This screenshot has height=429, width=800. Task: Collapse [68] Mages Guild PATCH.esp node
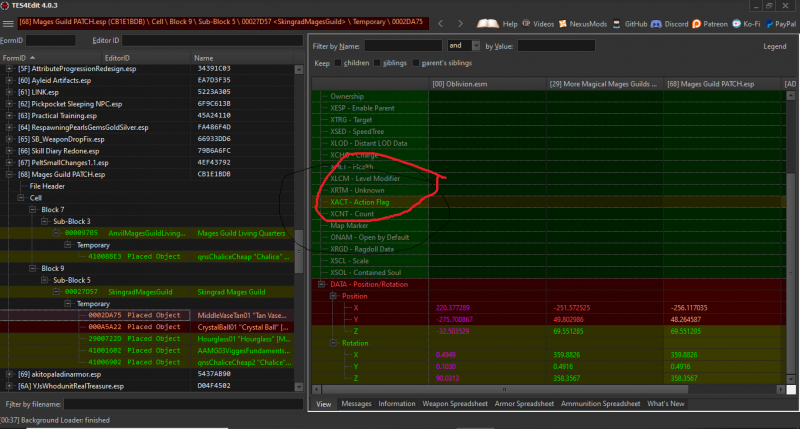9,174
